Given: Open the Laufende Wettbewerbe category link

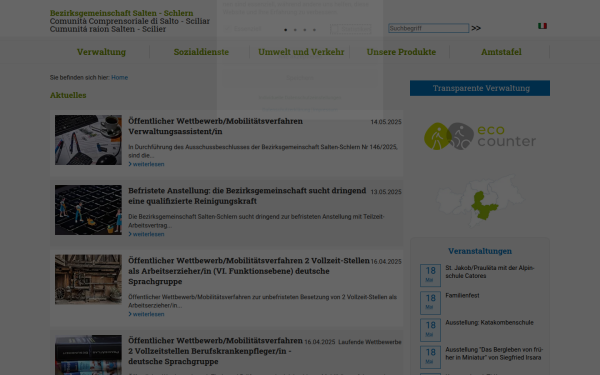Looking at the screenshot, I should pos(370,342).
